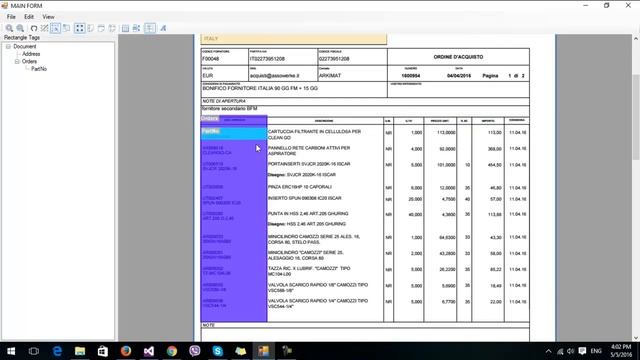Click the taskbar clock showing 4:02 PM
This screenshot has height=360, width=640.
pyautogui.click(x=621, y=351)
